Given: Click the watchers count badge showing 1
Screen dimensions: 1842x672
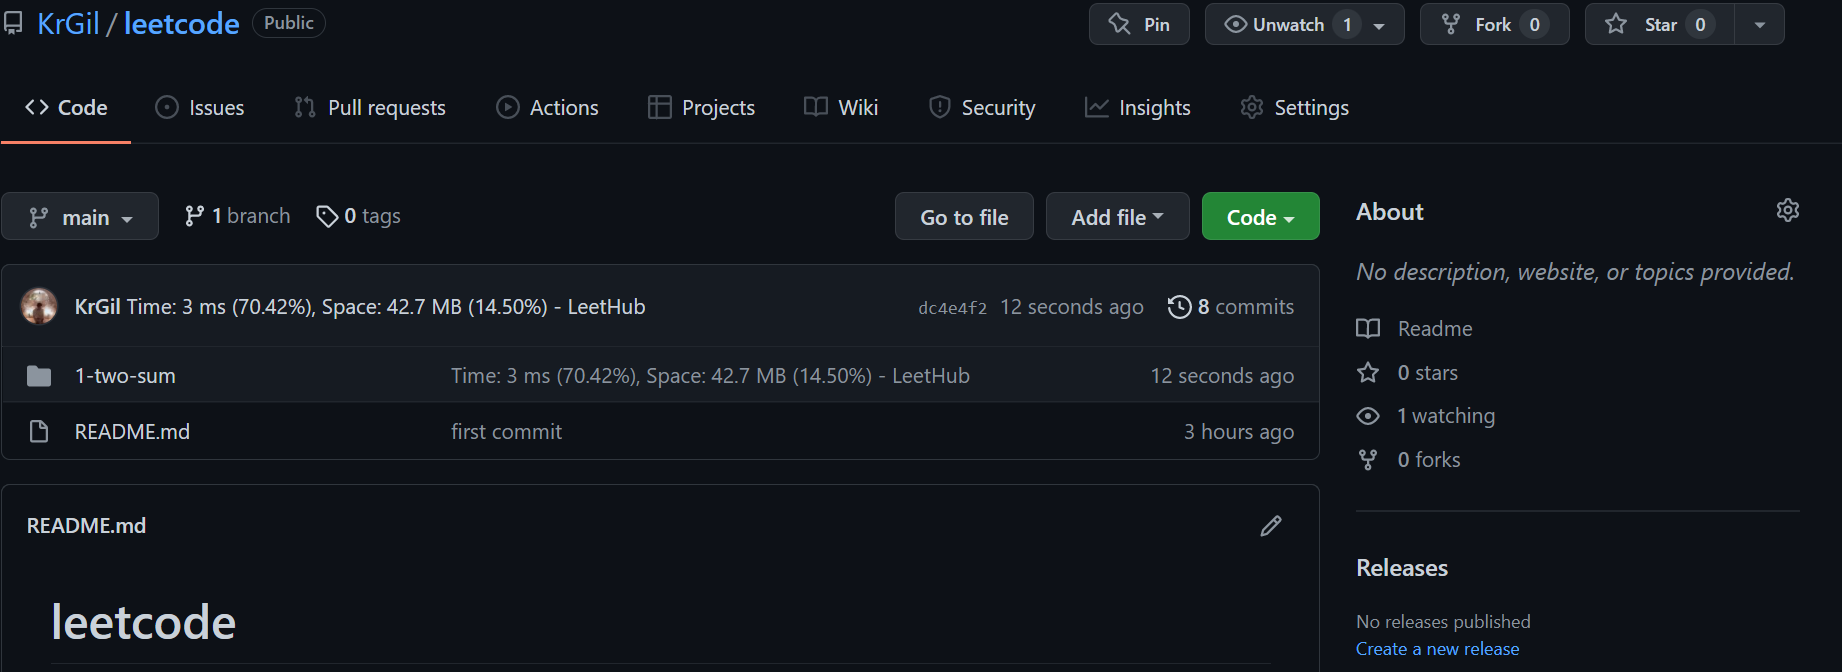Looking at the screenshot, I should 1347,25.
